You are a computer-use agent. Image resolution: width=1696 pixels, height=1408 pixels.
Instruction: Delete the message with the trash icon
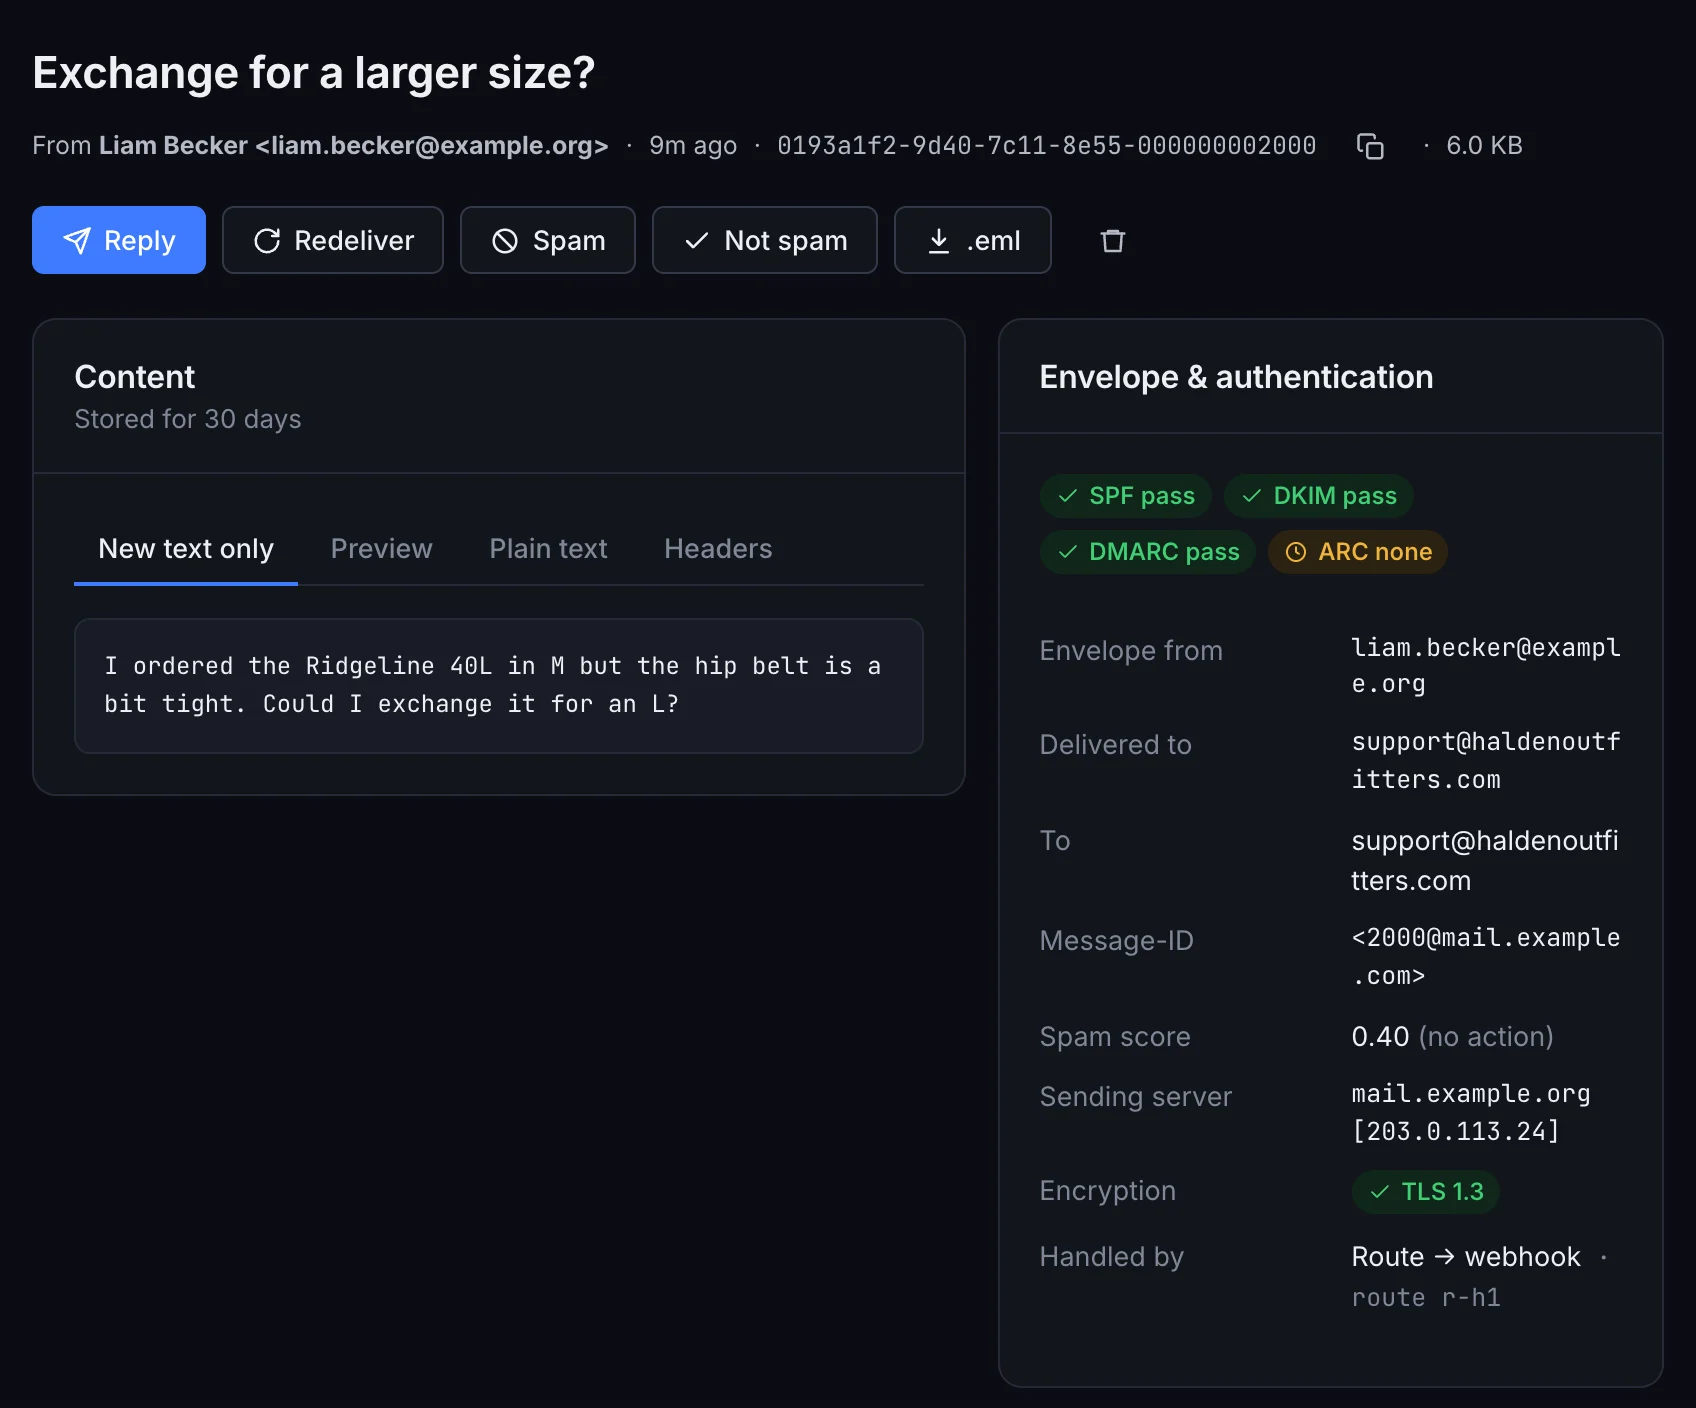1112,241
